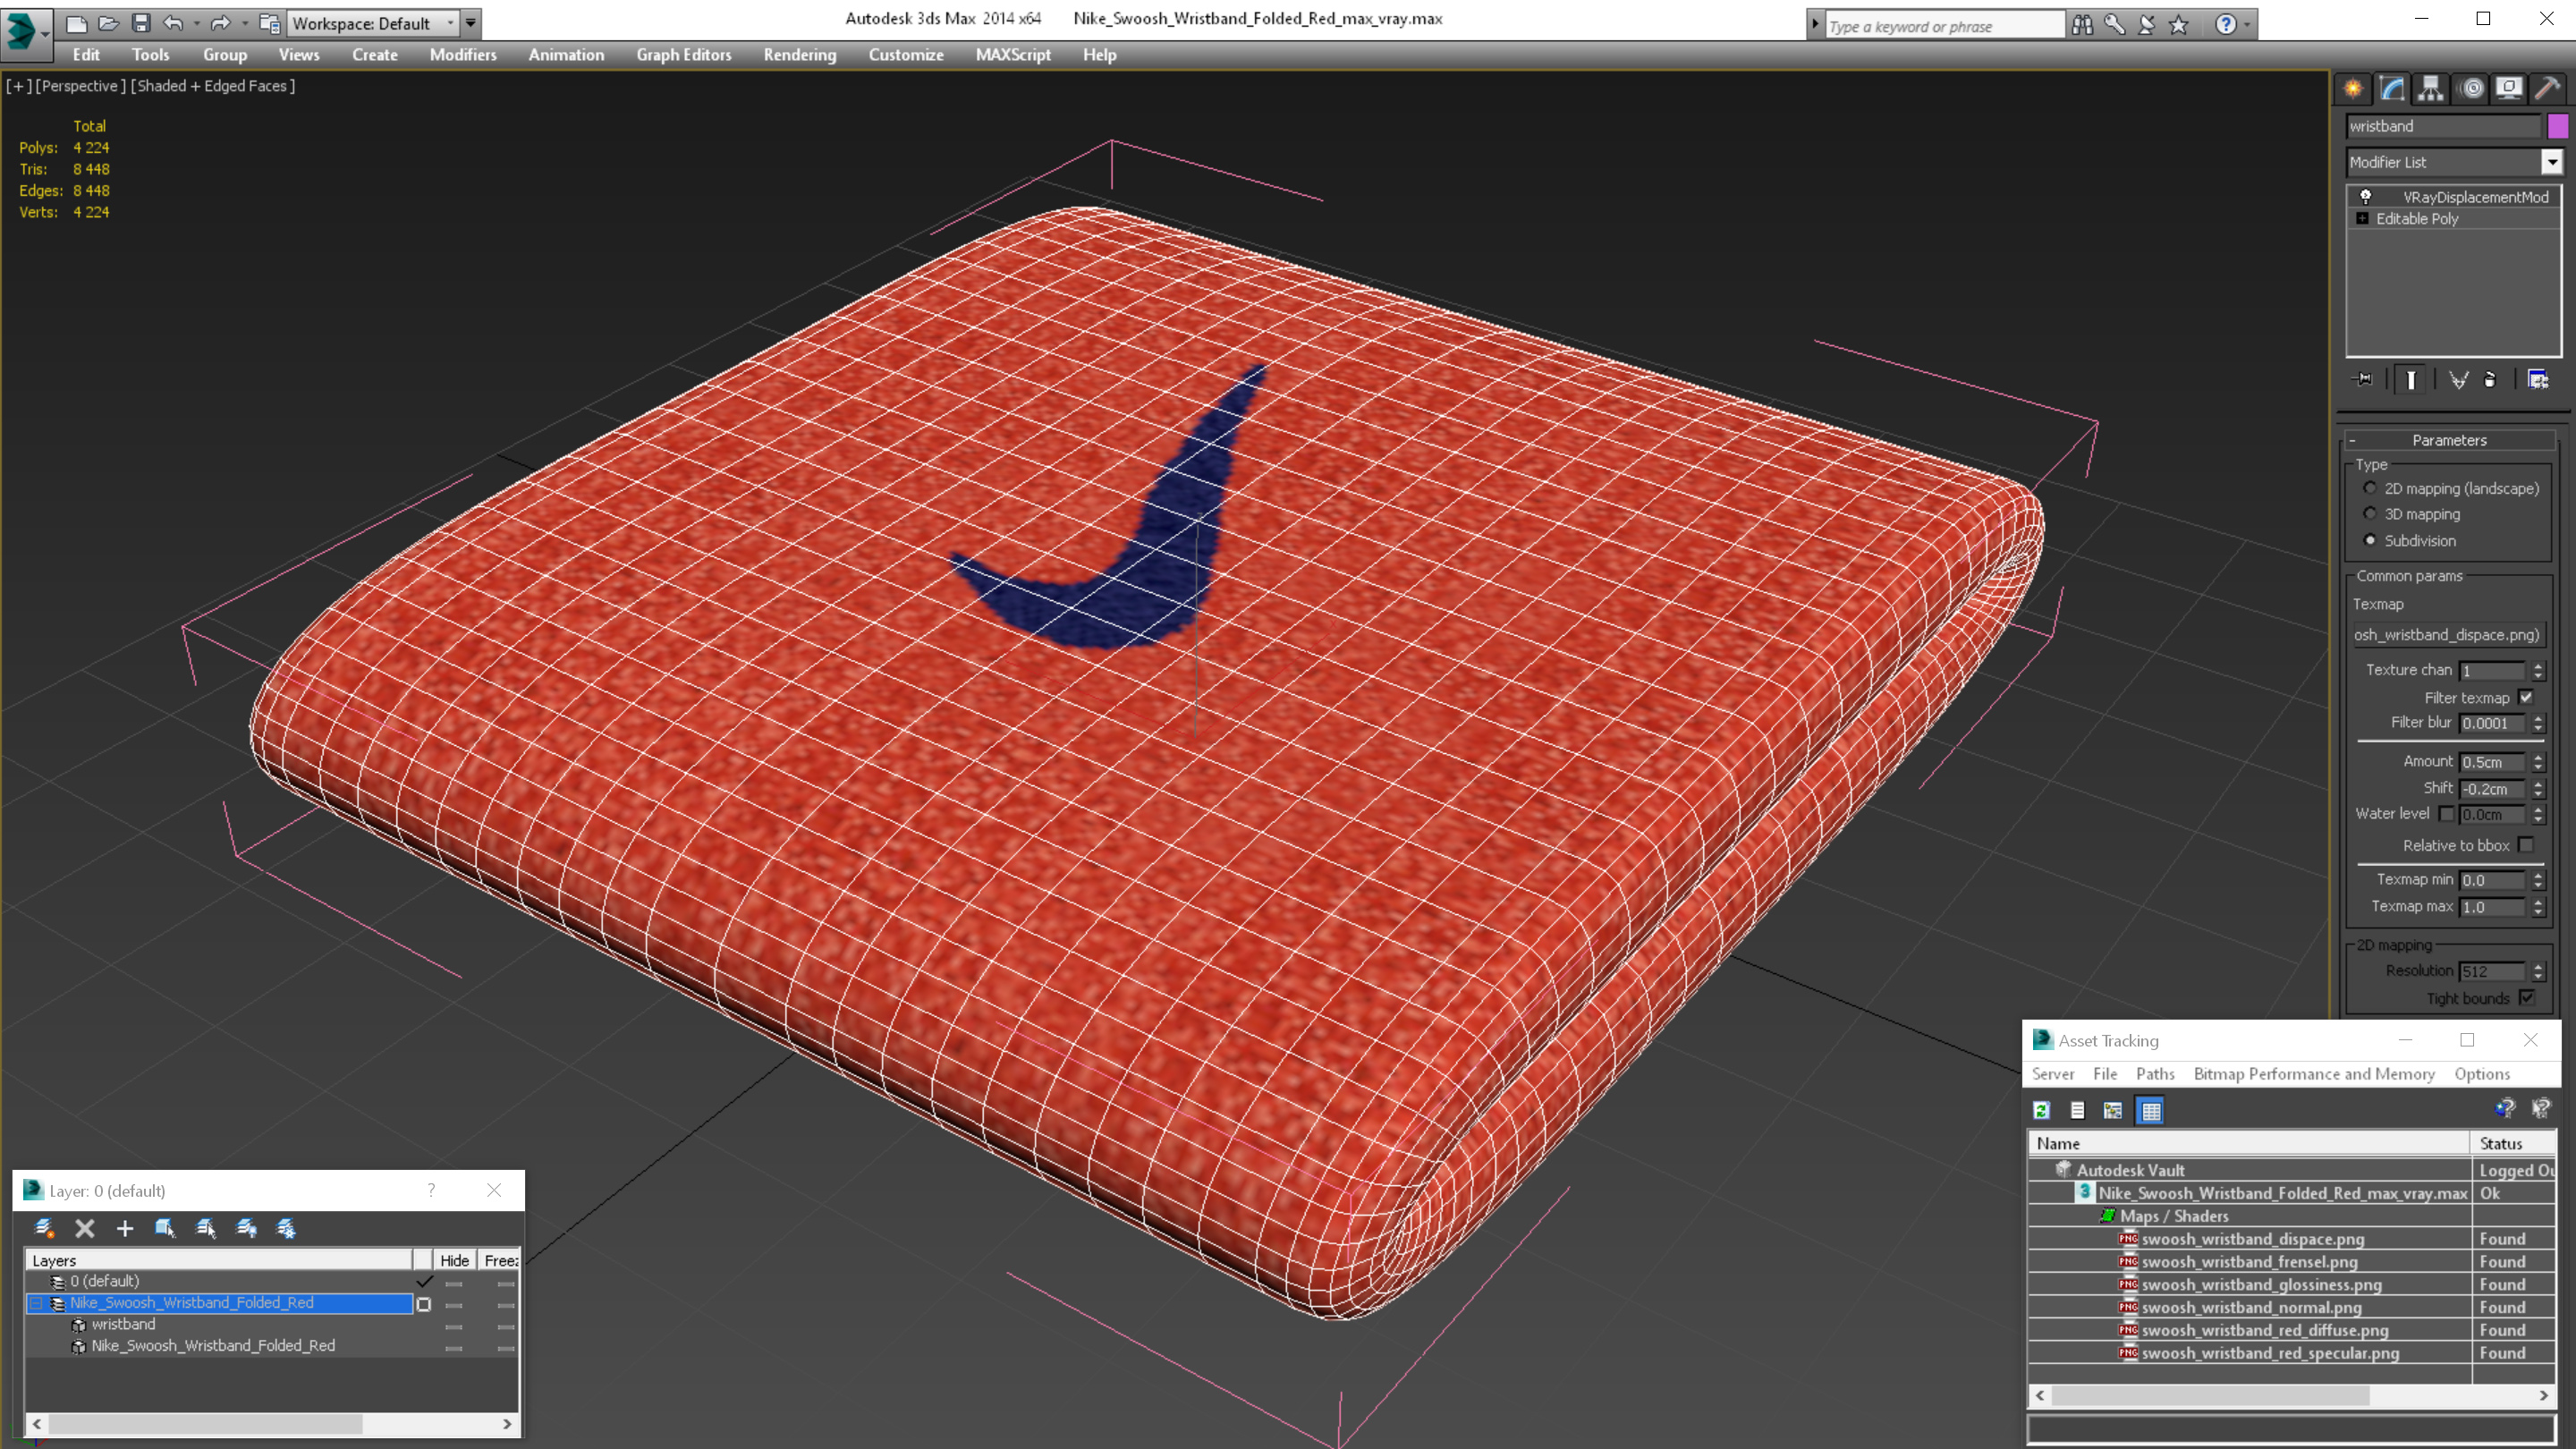Viewport: 2576px width, 1449px height.
Task: Click the Pin Stack icon below modifier stack
Action: tap(2363, 380)
